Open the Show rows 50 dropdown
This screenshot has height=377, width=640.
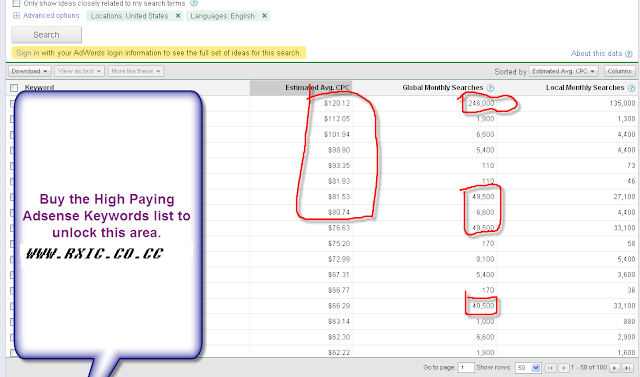pos(528,368)
